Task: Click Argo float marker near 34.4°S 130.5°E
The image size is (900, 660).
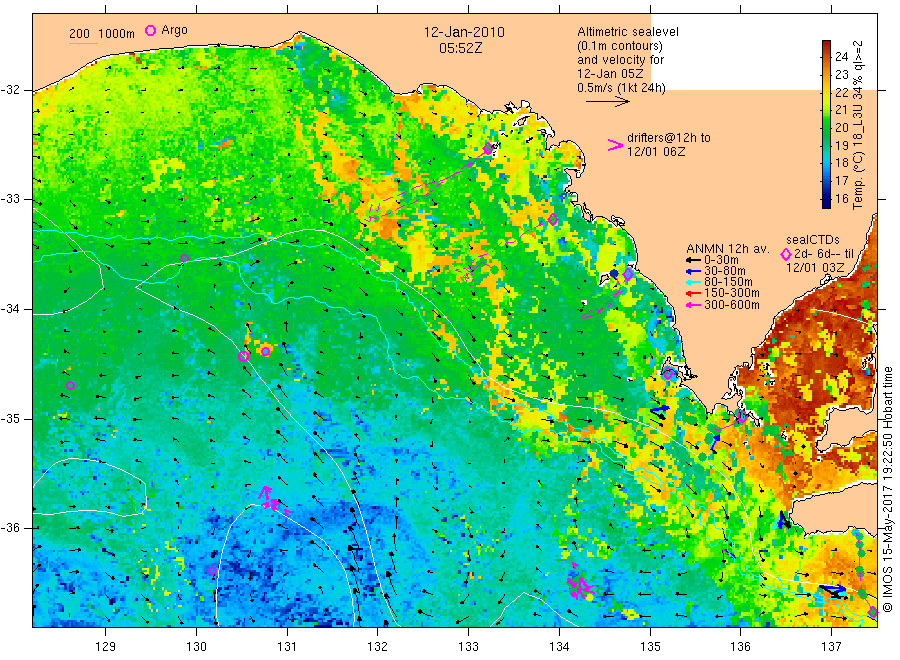Action: tap(243, 356)
